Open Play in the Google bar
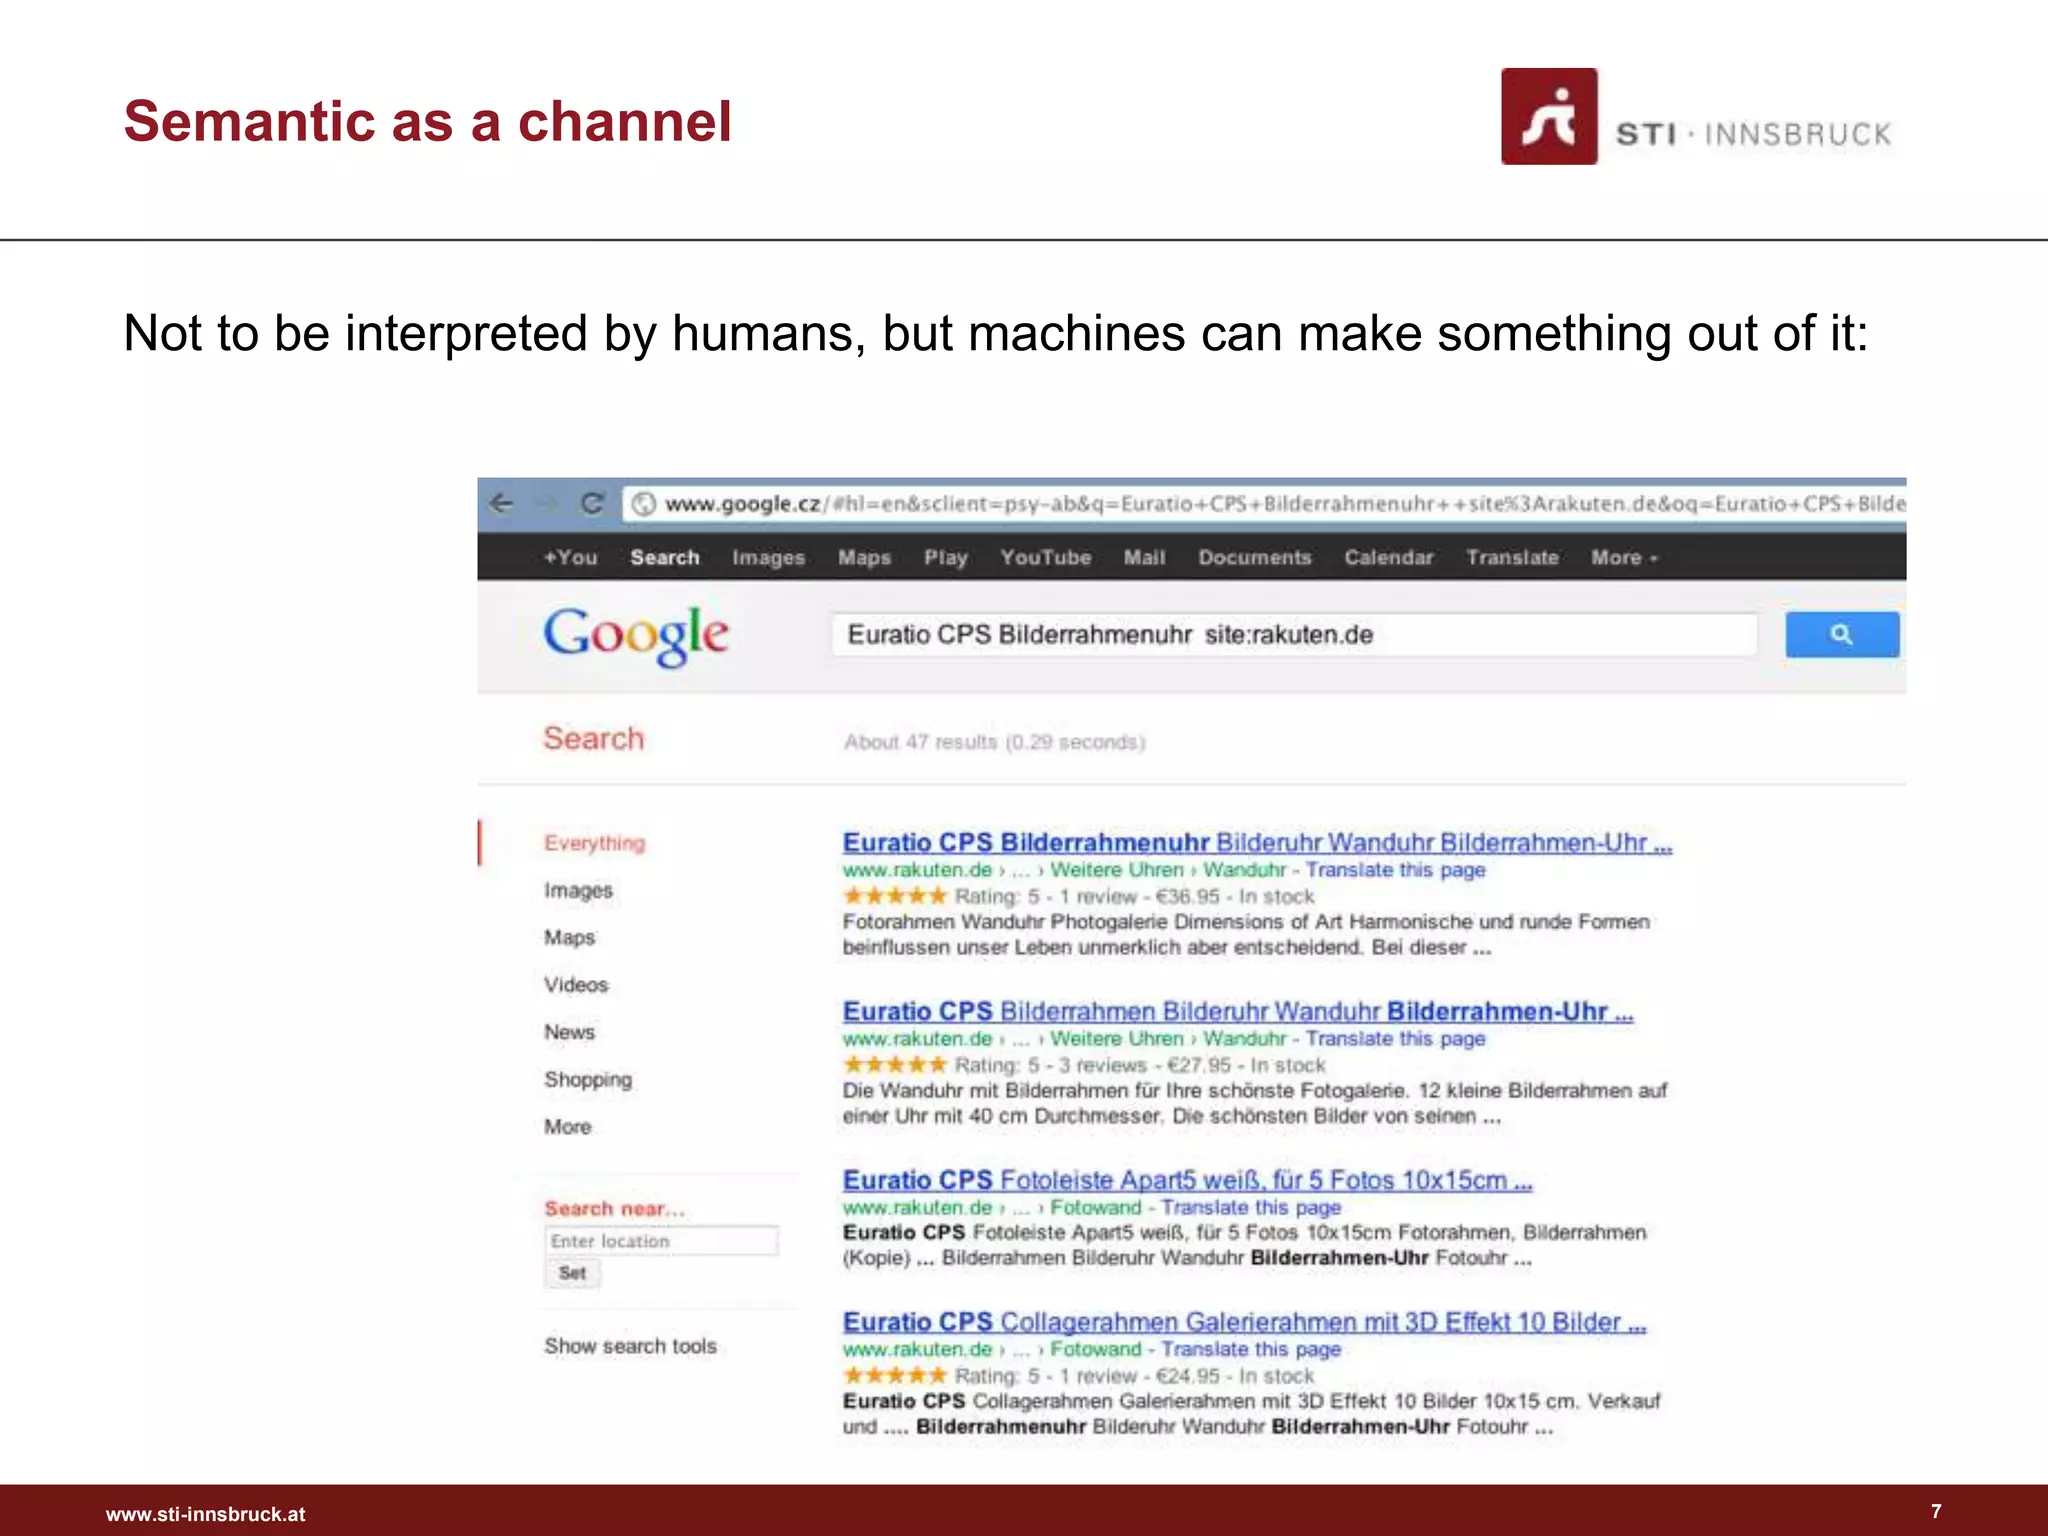2048x1536 pixels. [945, 558]
